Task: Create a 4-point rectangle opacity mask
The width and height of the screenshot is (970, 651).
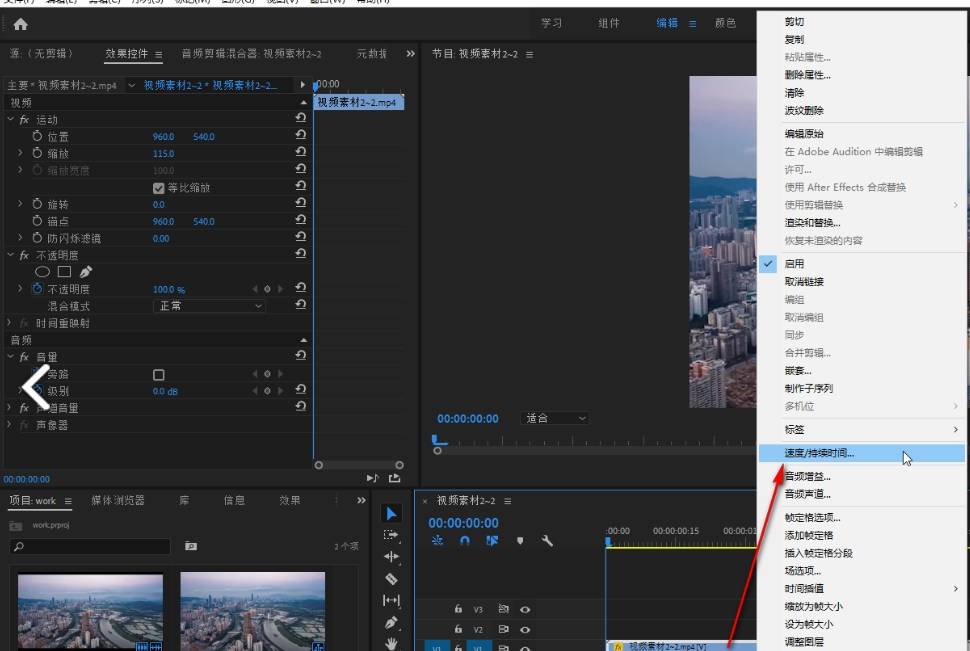Action: [x=64, y=272]
